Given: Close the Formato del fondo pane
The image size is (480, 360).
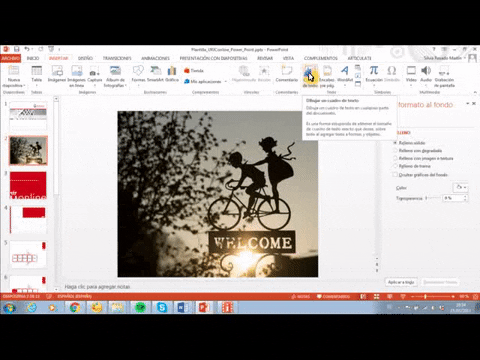Looking at the screenshot, I should click(474, 104).
